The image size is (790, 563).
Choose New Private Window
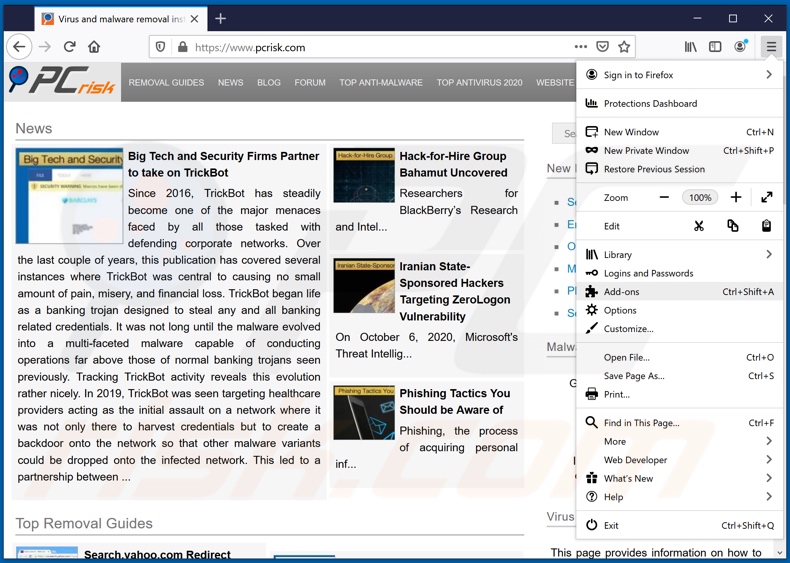pos(679,150)
